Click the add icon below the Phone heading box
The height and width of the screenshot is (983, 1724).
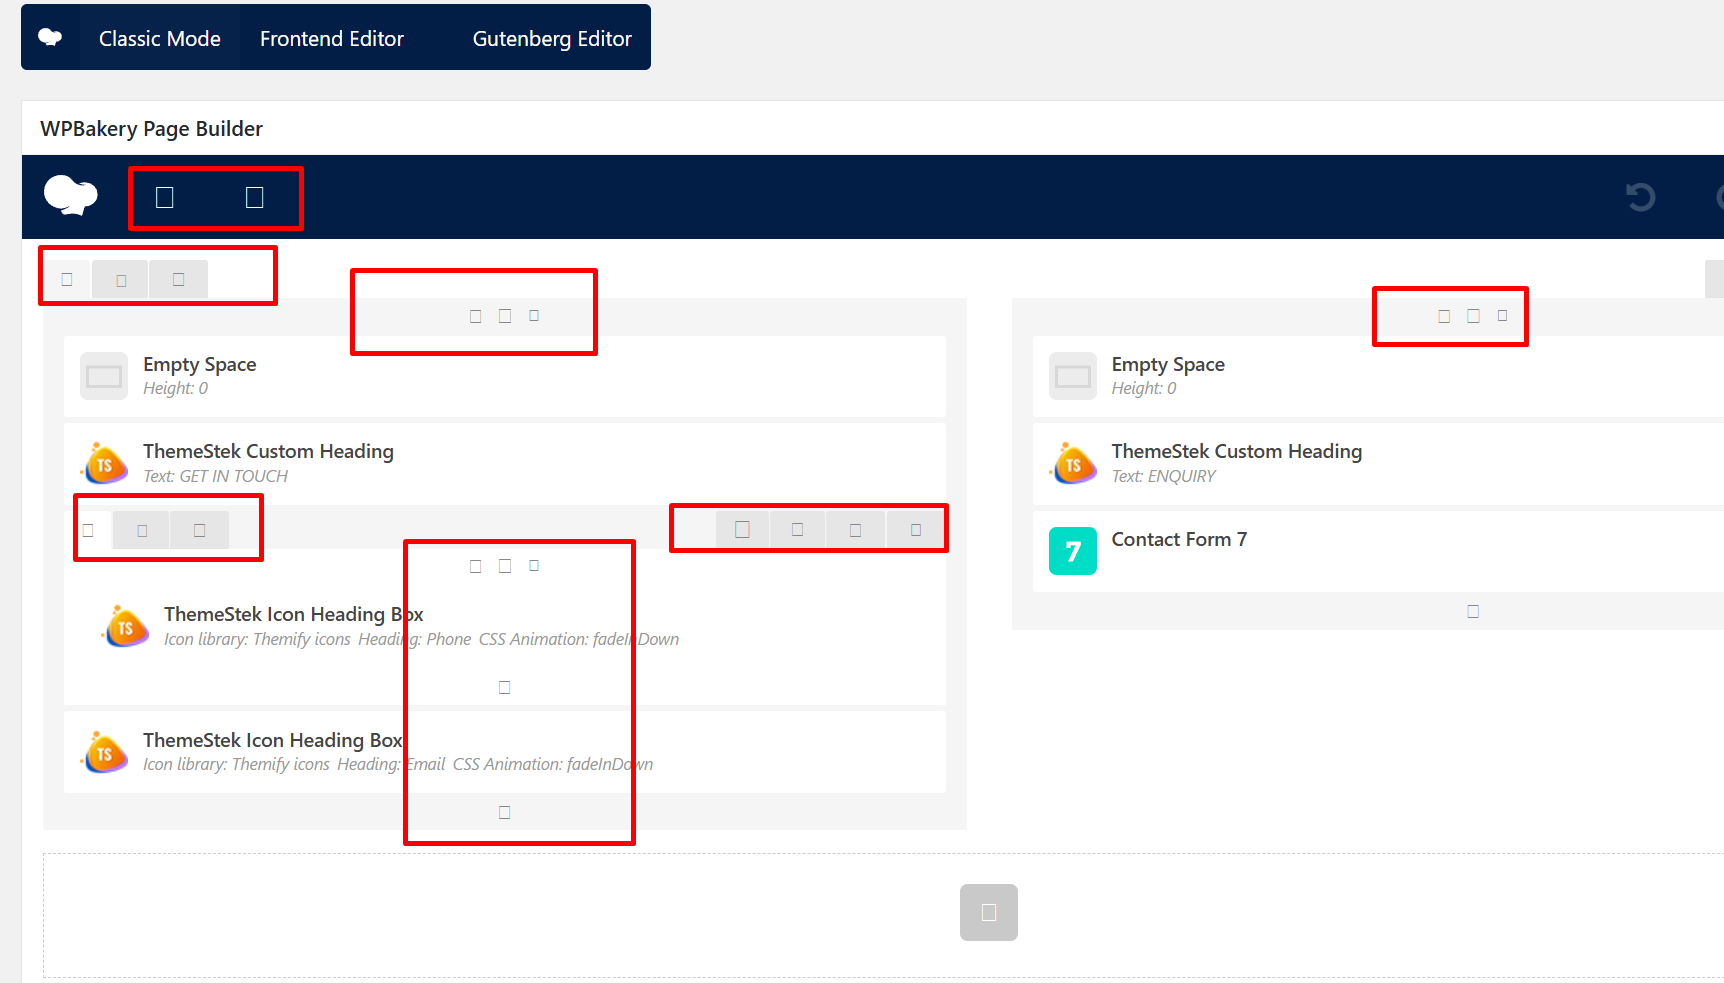tap(505, 687)
